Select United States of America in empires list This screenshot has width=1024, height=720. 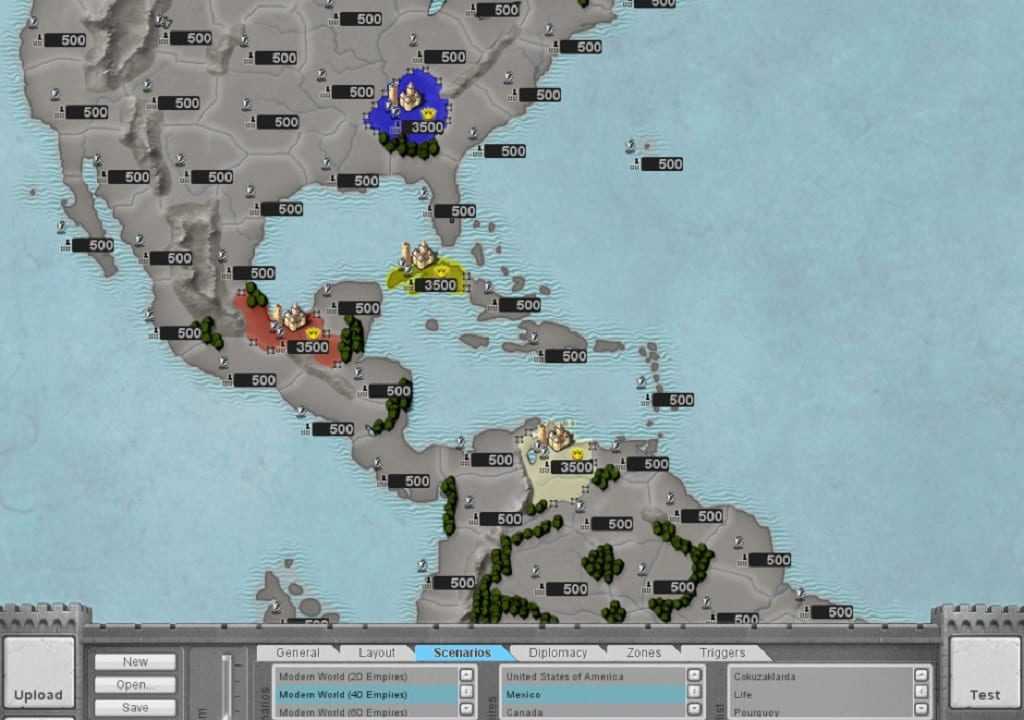[x=593, y=676]
